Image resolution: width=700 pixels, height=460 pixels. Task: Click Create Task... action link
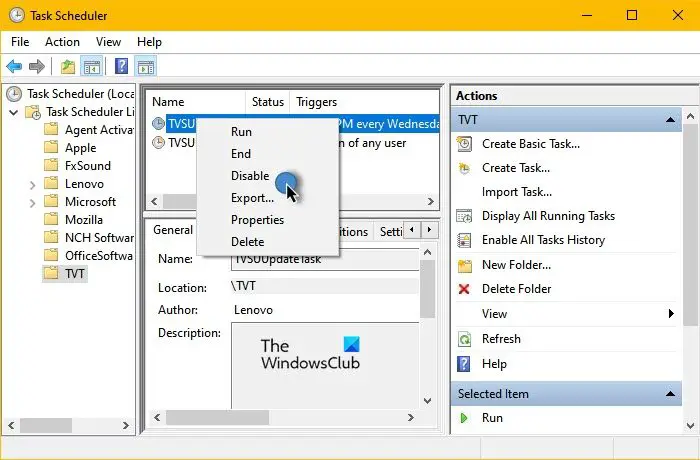click(516, 168)
